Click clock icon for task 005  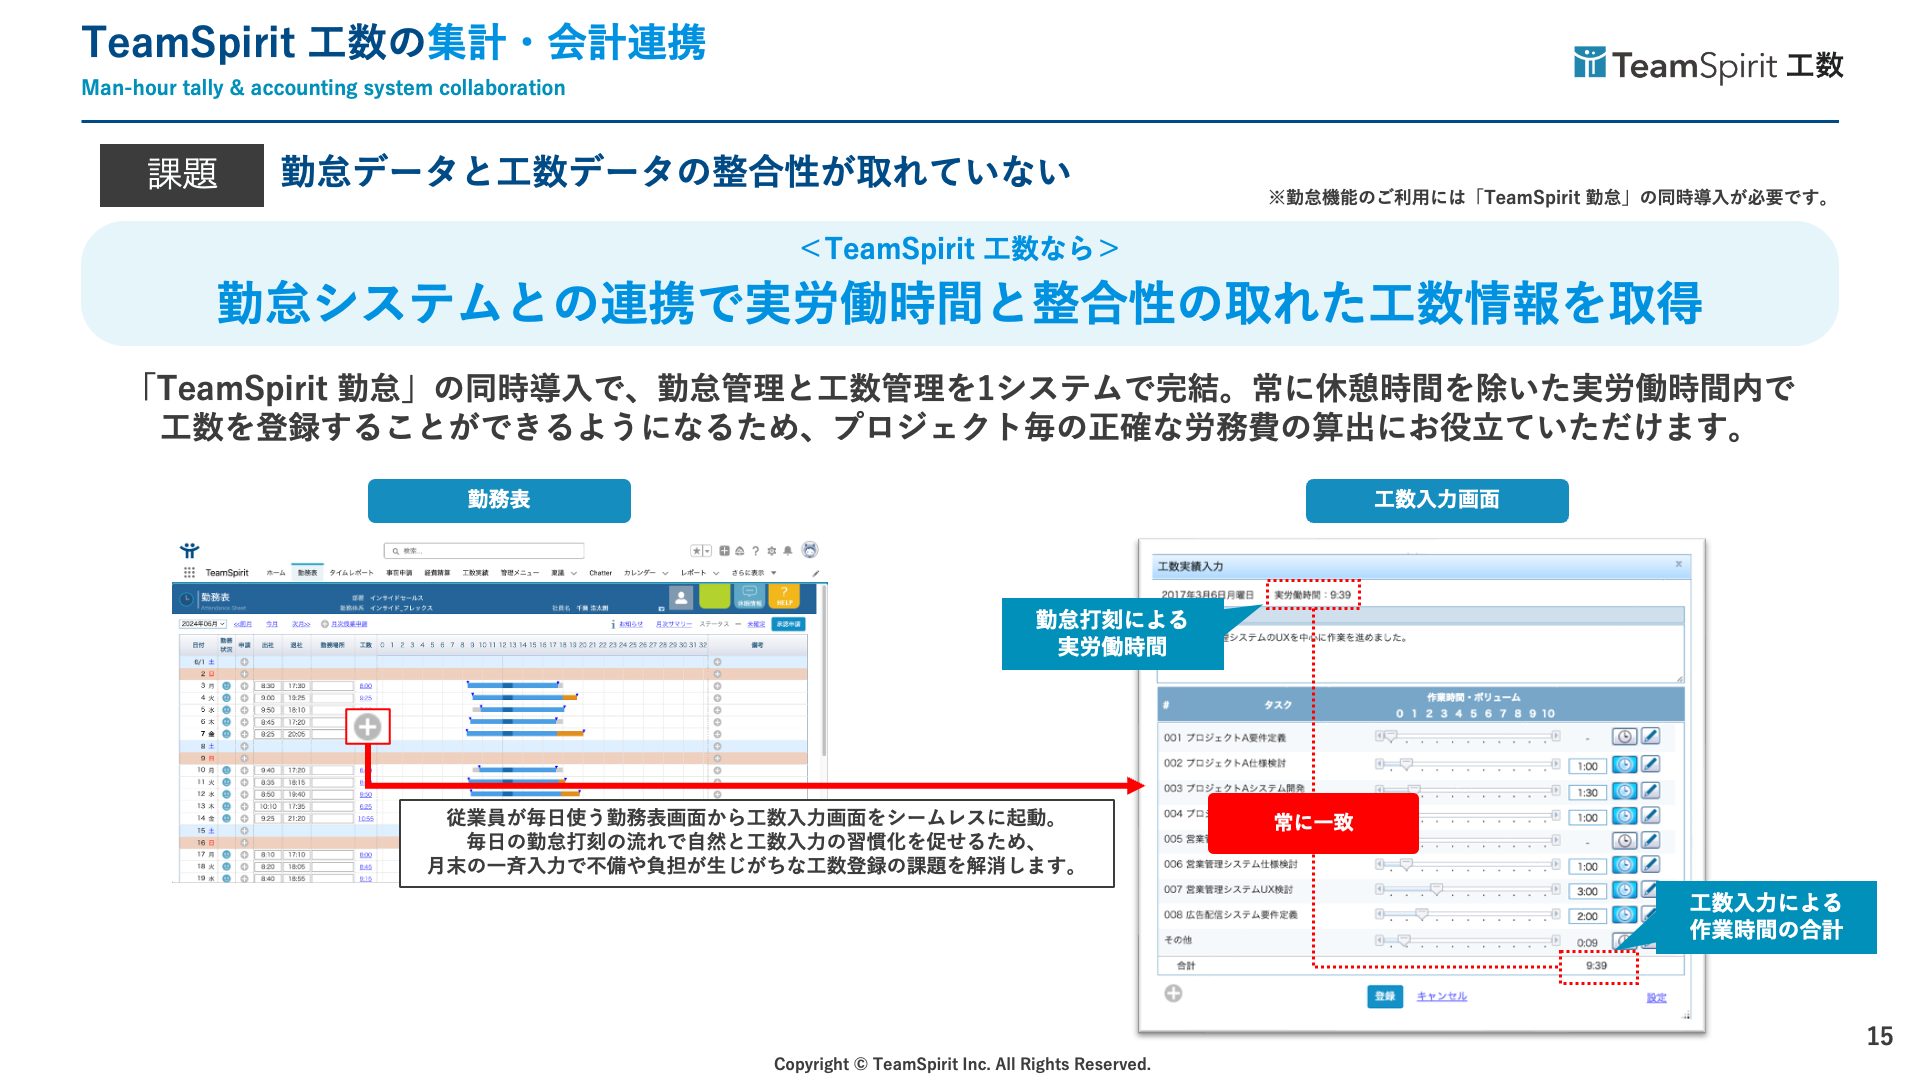coord(1625,841)
